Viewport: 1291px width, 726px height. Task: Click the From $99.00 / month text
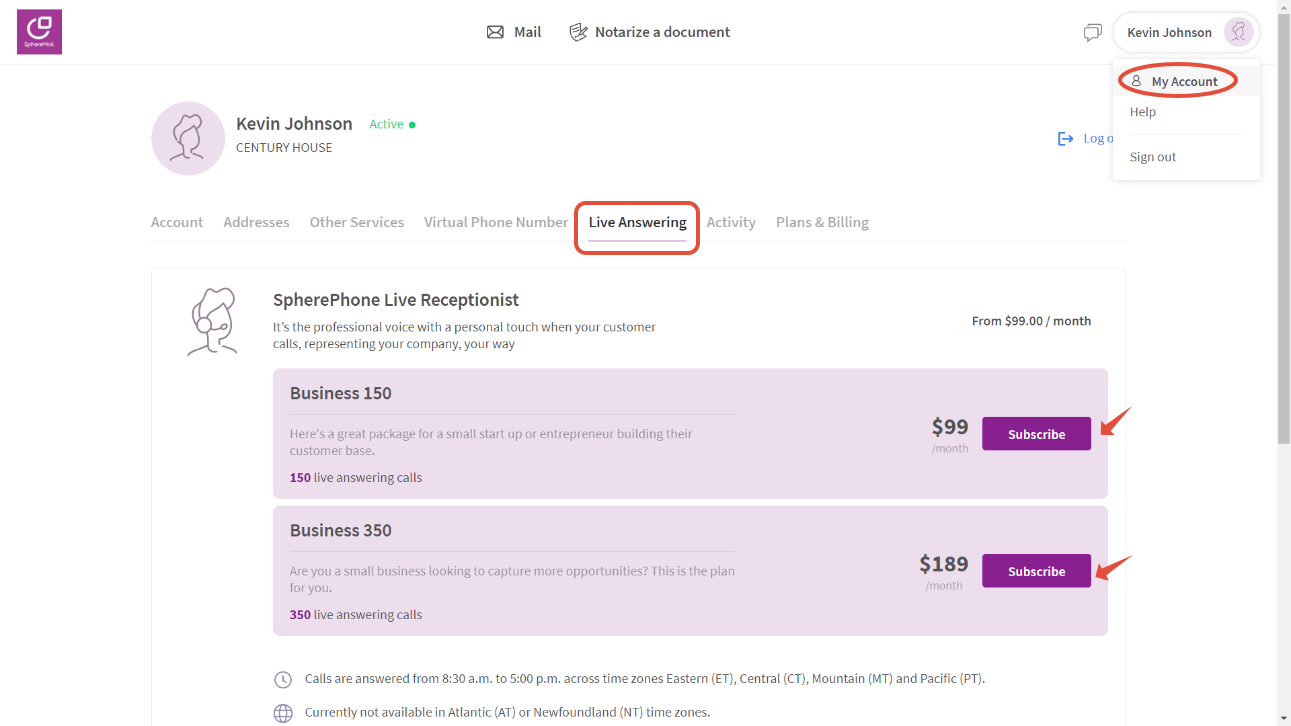[1031, 321]
